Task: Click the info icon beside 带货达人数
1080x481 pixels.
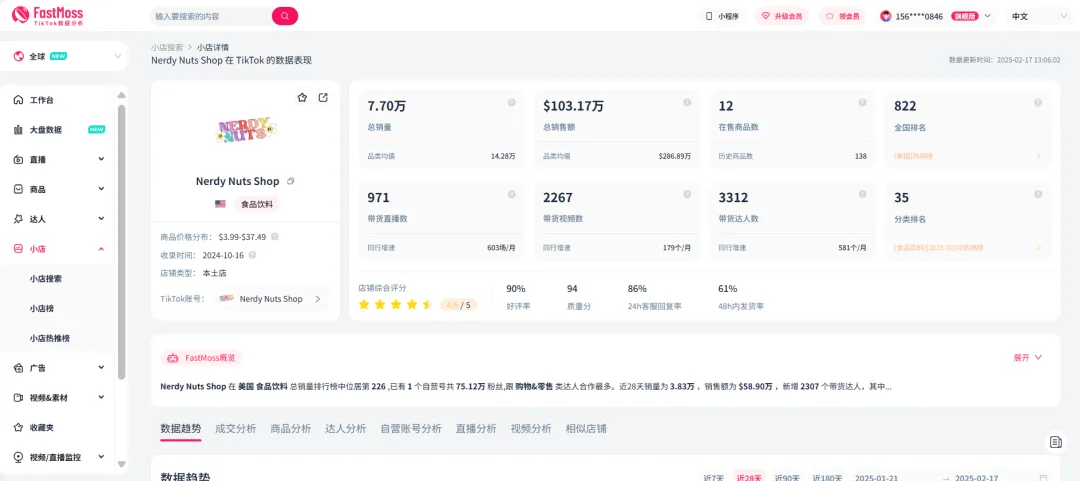Action: coord(862,194)
